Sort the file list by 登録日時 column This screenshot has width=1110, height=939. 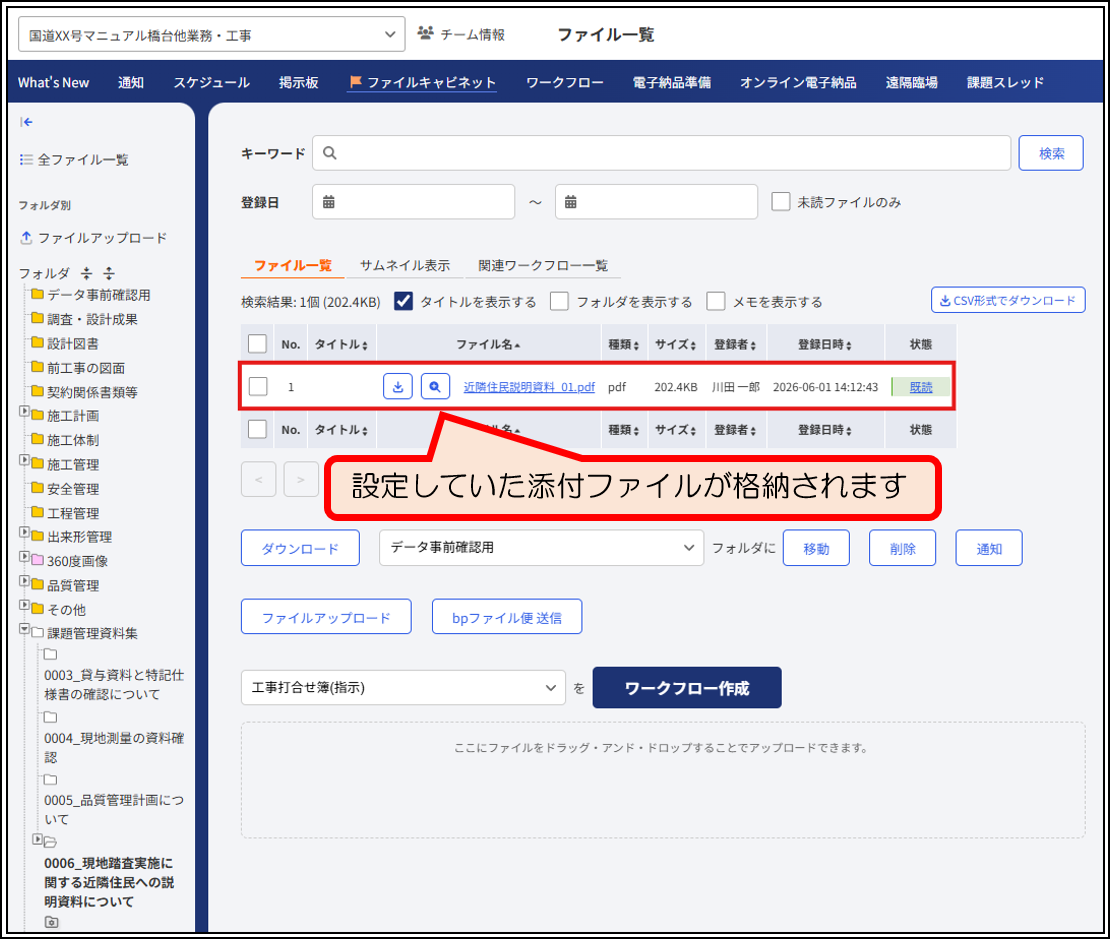click(x=825, y=344)
